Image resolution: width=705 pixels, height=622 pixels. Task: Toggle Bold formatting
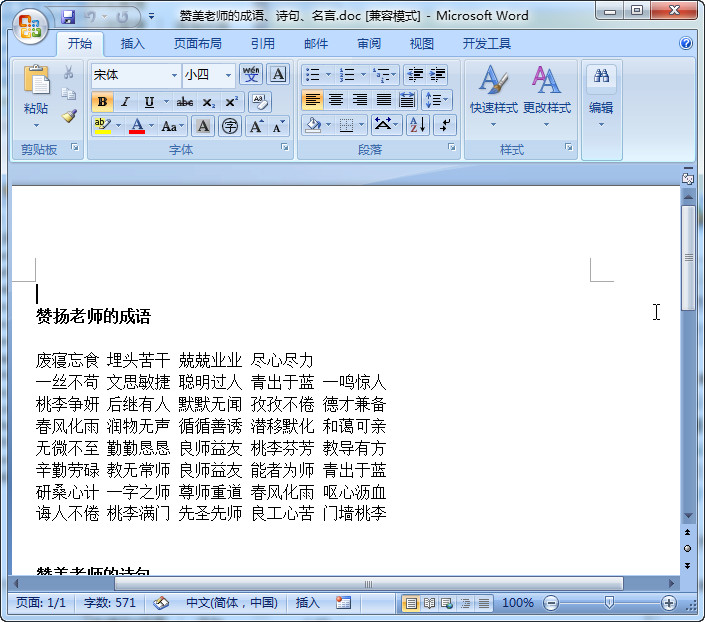(x=102, y=102)
